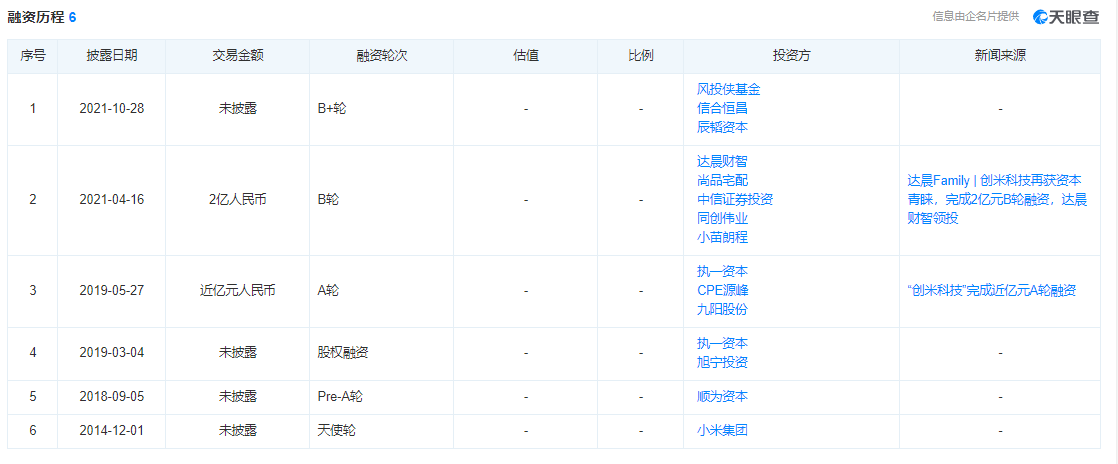The image size is (1118, 464).
Task: Click the 新闻来源 column header
Action: click(x=1000, y=56)
